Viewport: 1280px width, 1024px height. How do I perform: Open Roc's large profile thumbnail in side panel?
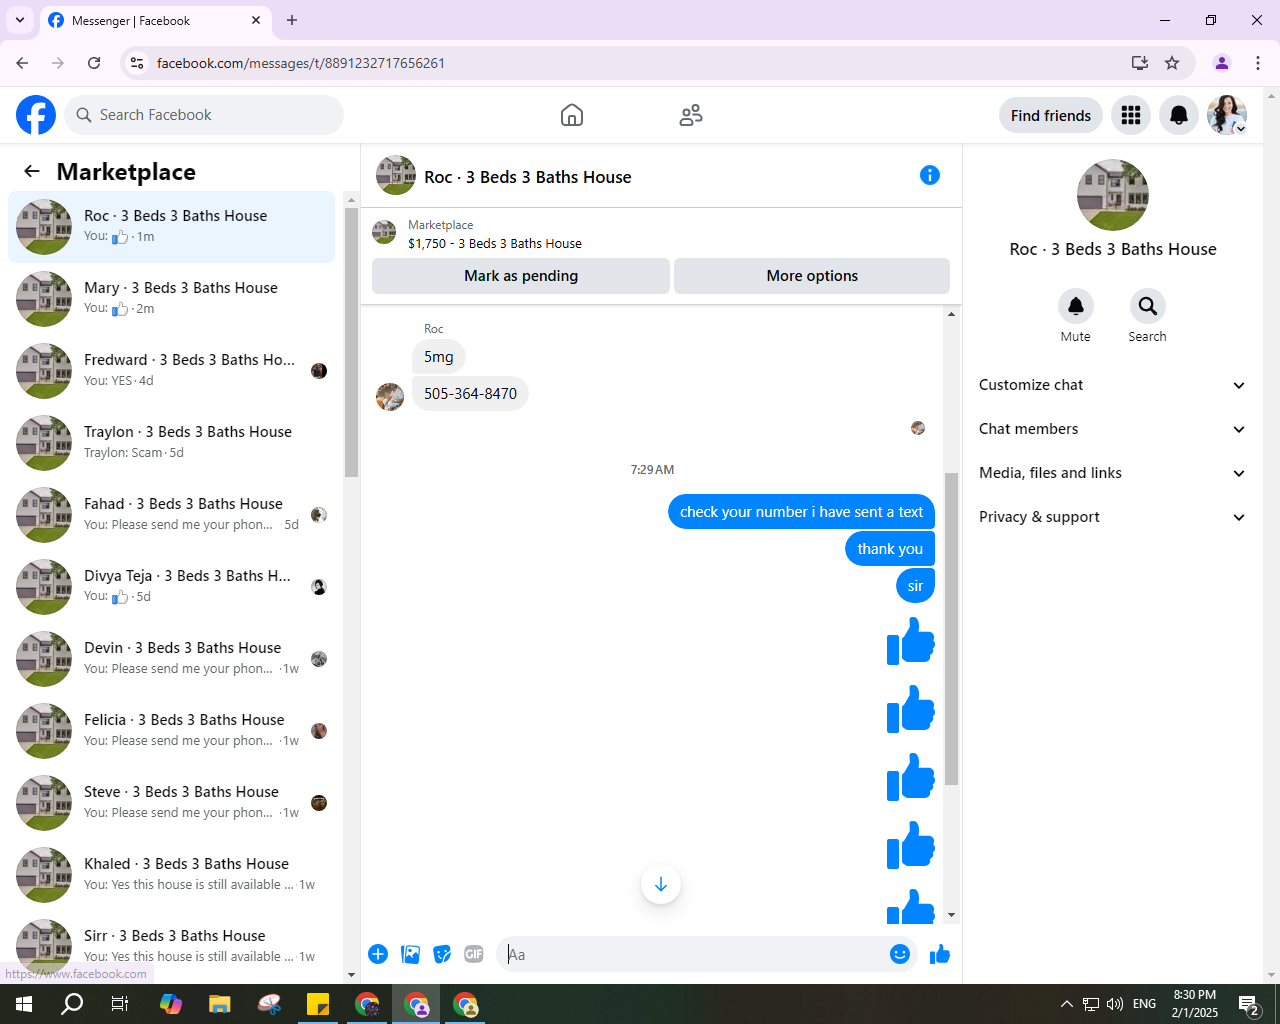pos(1113,195)
